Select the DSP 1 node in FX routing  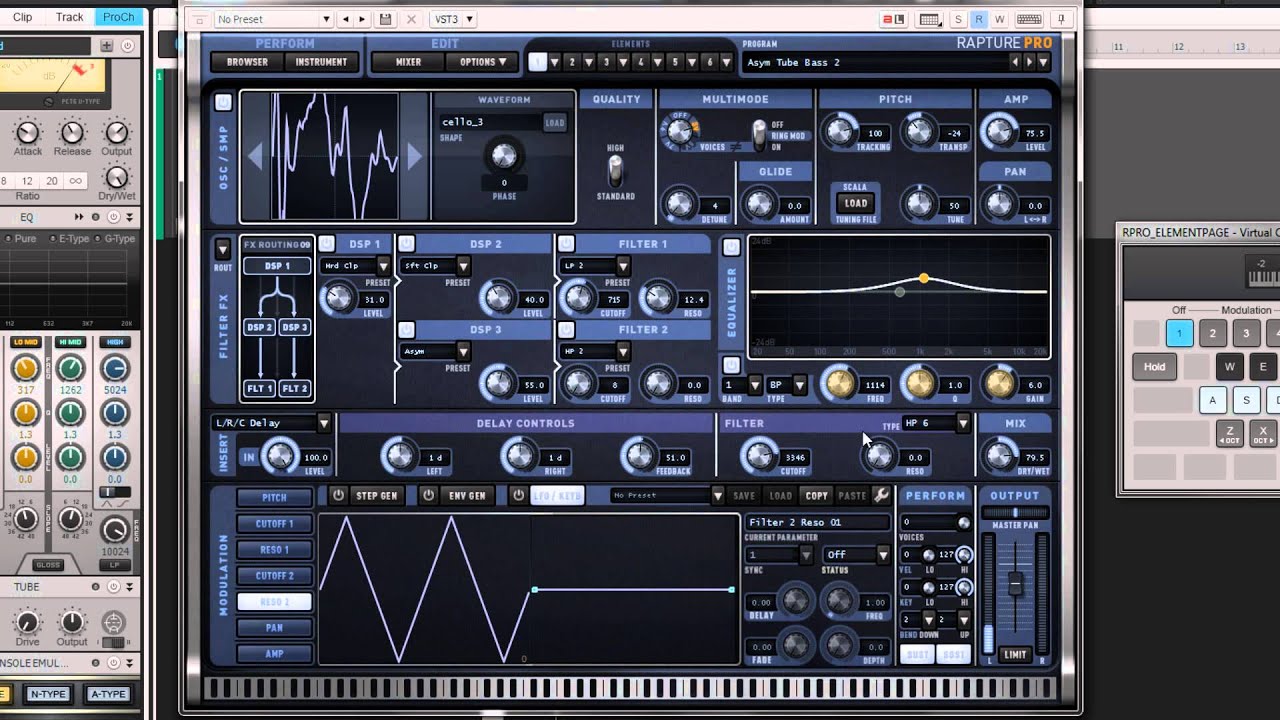click(x=277, y=266)
